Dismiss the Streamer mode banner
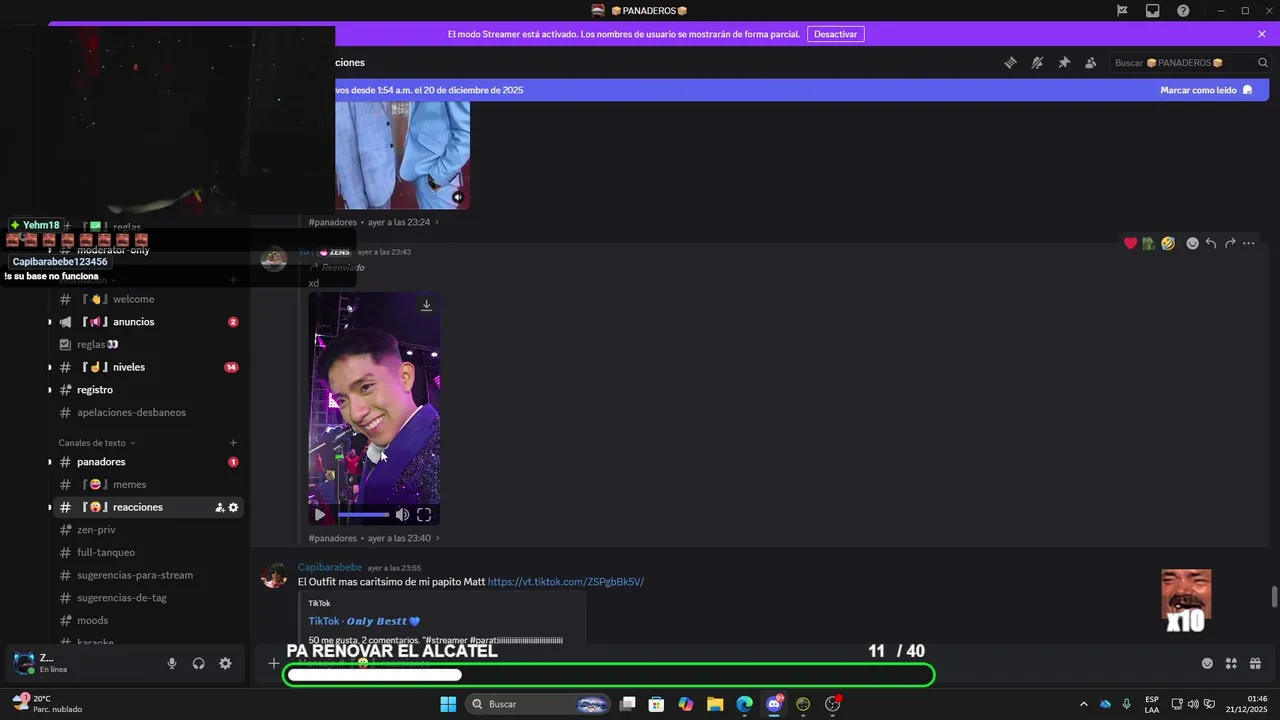This screenshot has width=1280, height=720. [1262, 34]
